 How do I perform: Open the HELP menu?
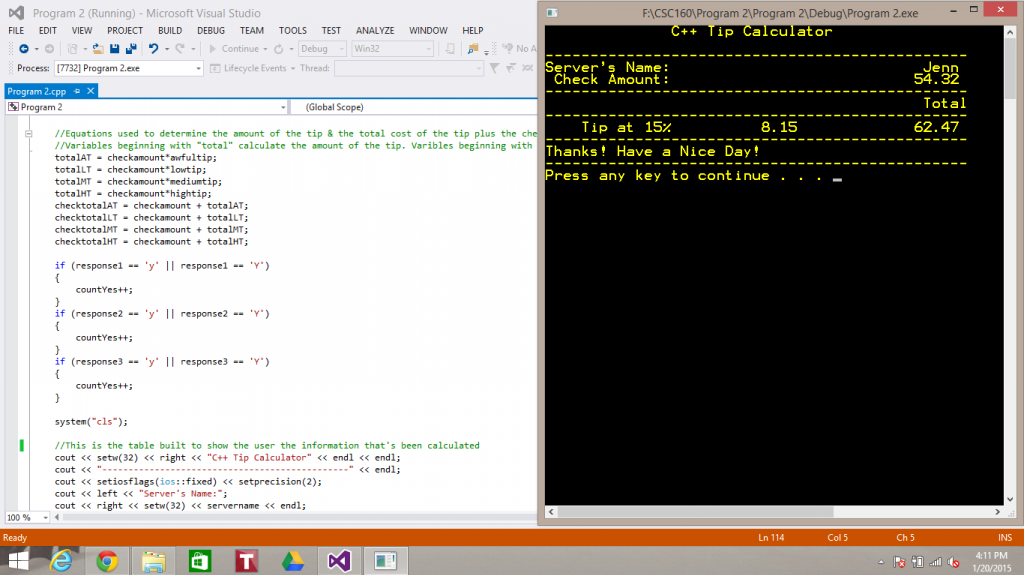[x=473, y=31]
